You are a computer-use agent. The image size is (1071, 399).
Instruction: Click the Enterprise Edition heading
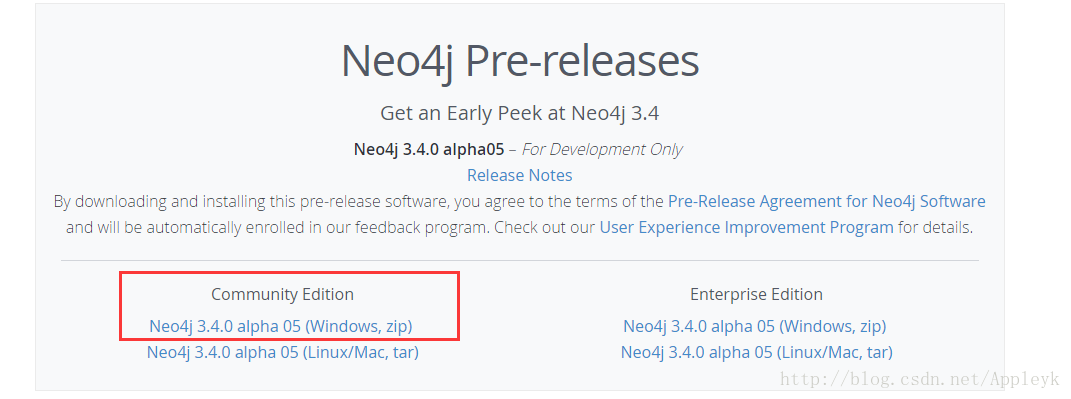pos(756,294)
